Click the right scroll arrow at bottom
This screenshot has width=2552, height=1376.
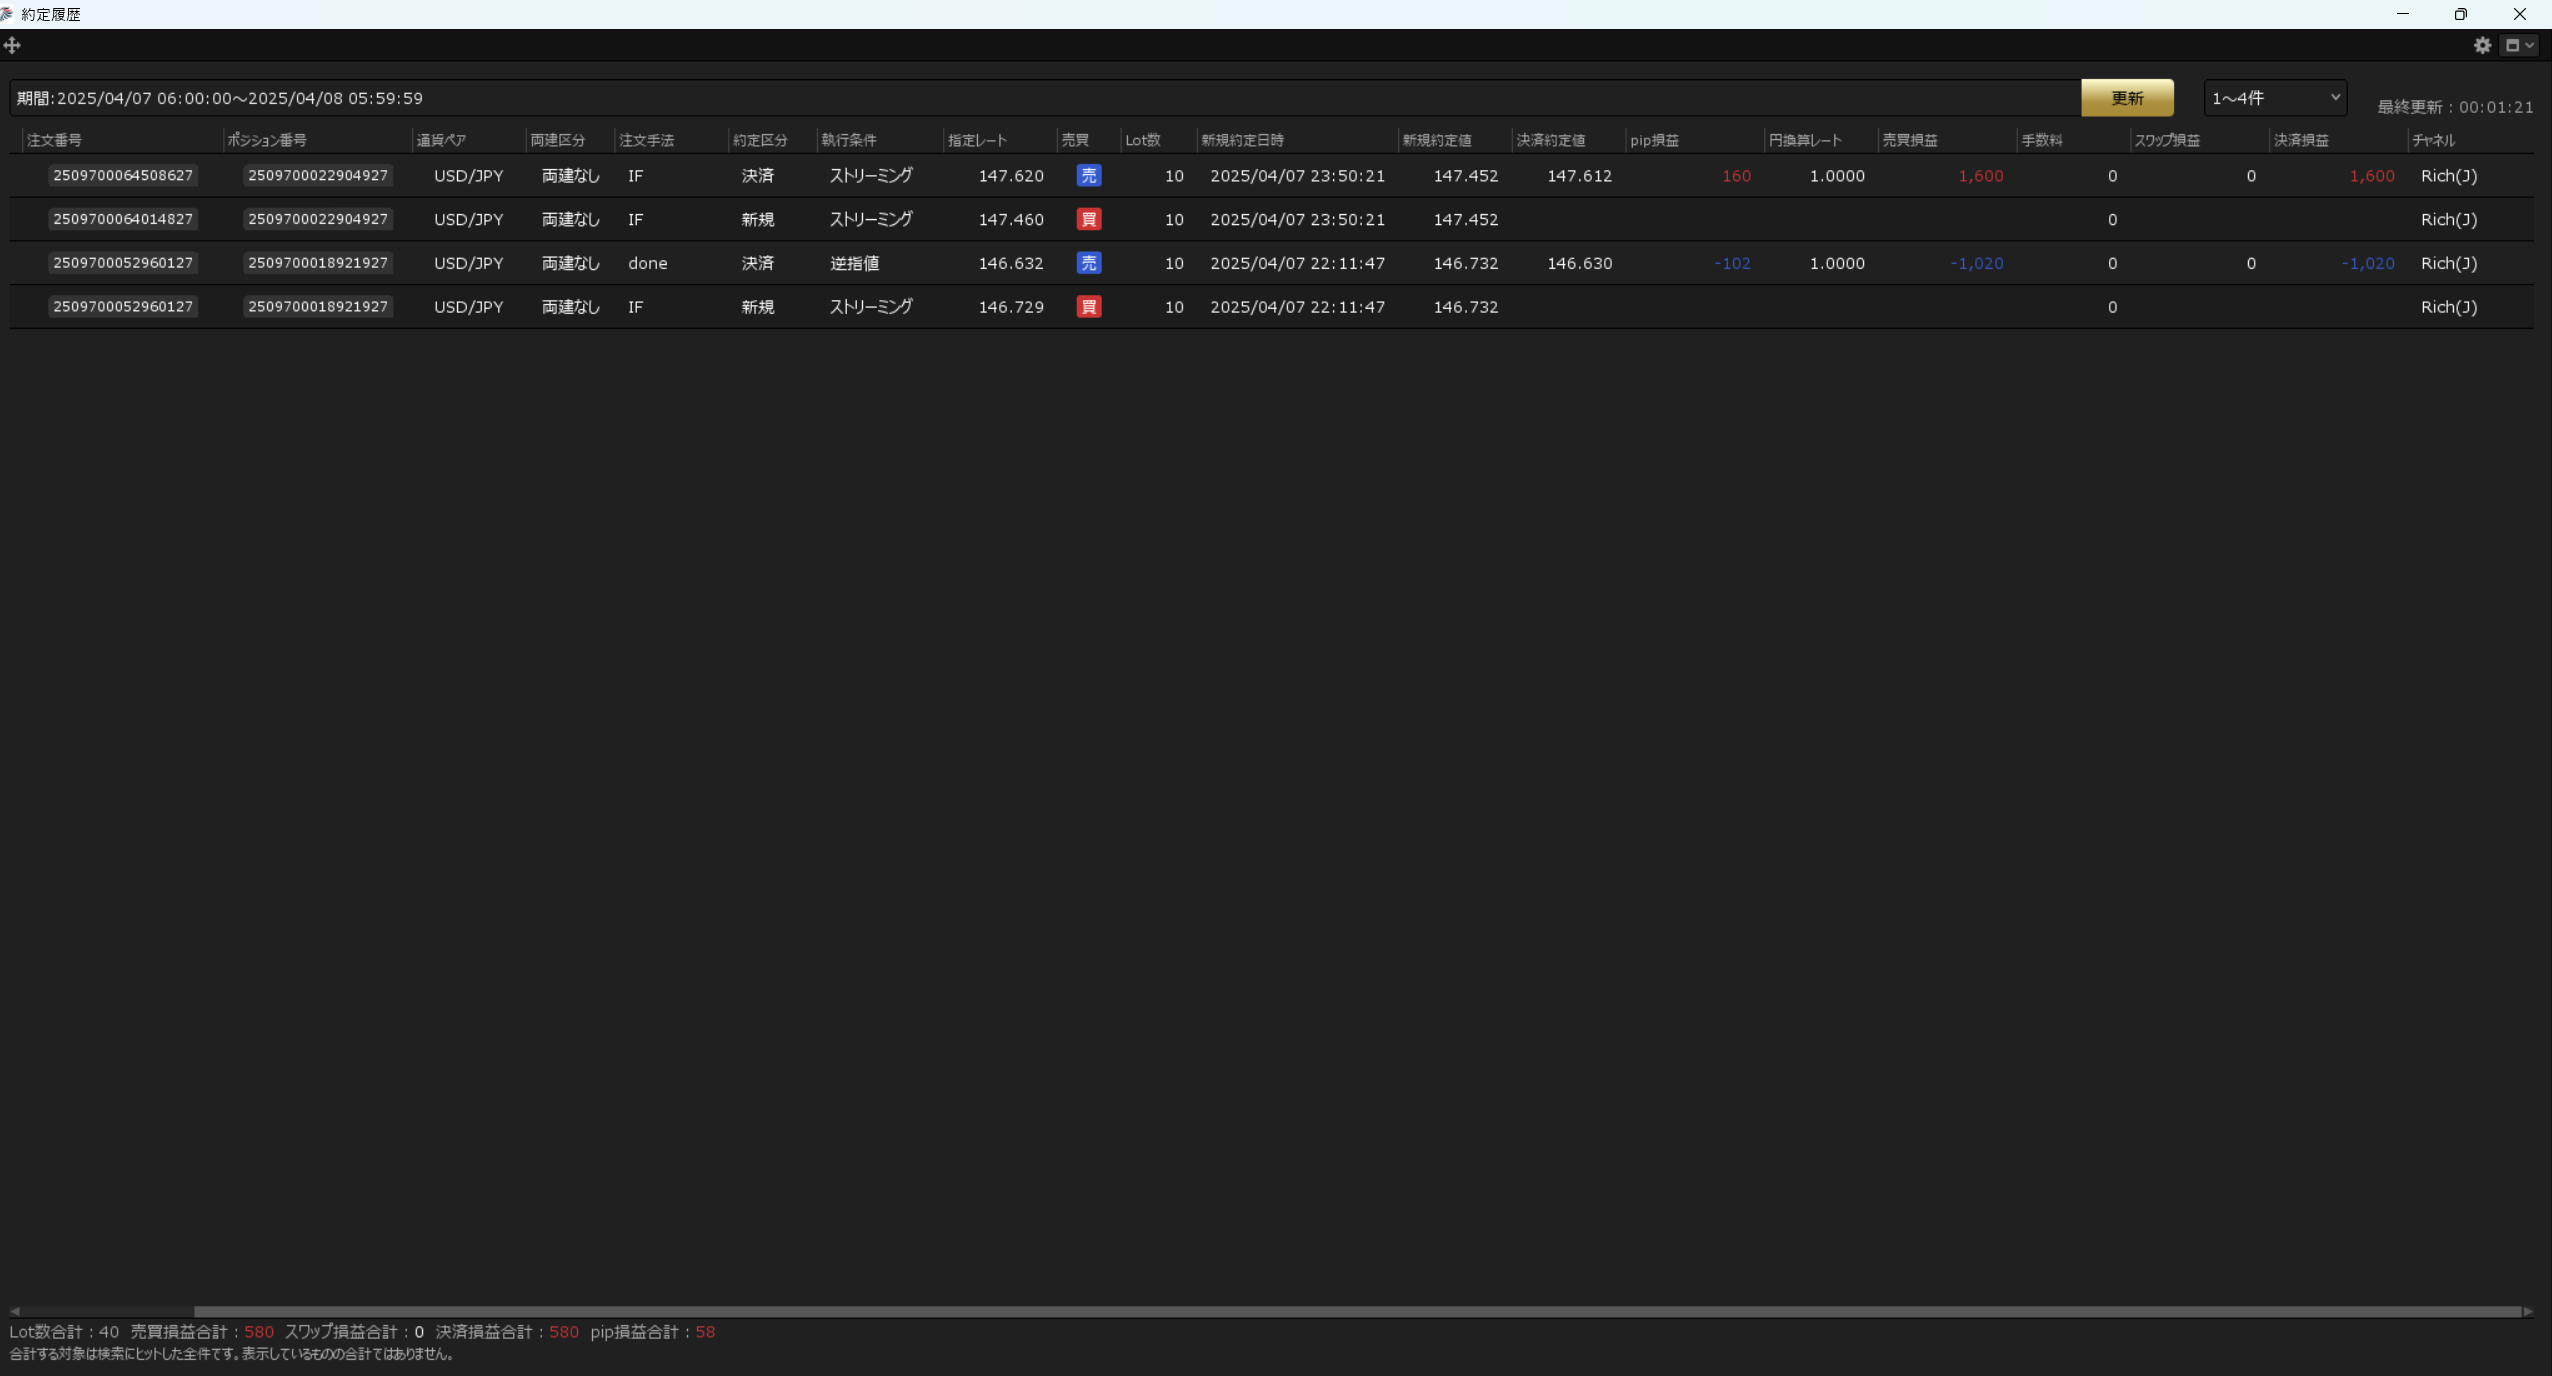pyautogui.click(x=2529, y=1311)
